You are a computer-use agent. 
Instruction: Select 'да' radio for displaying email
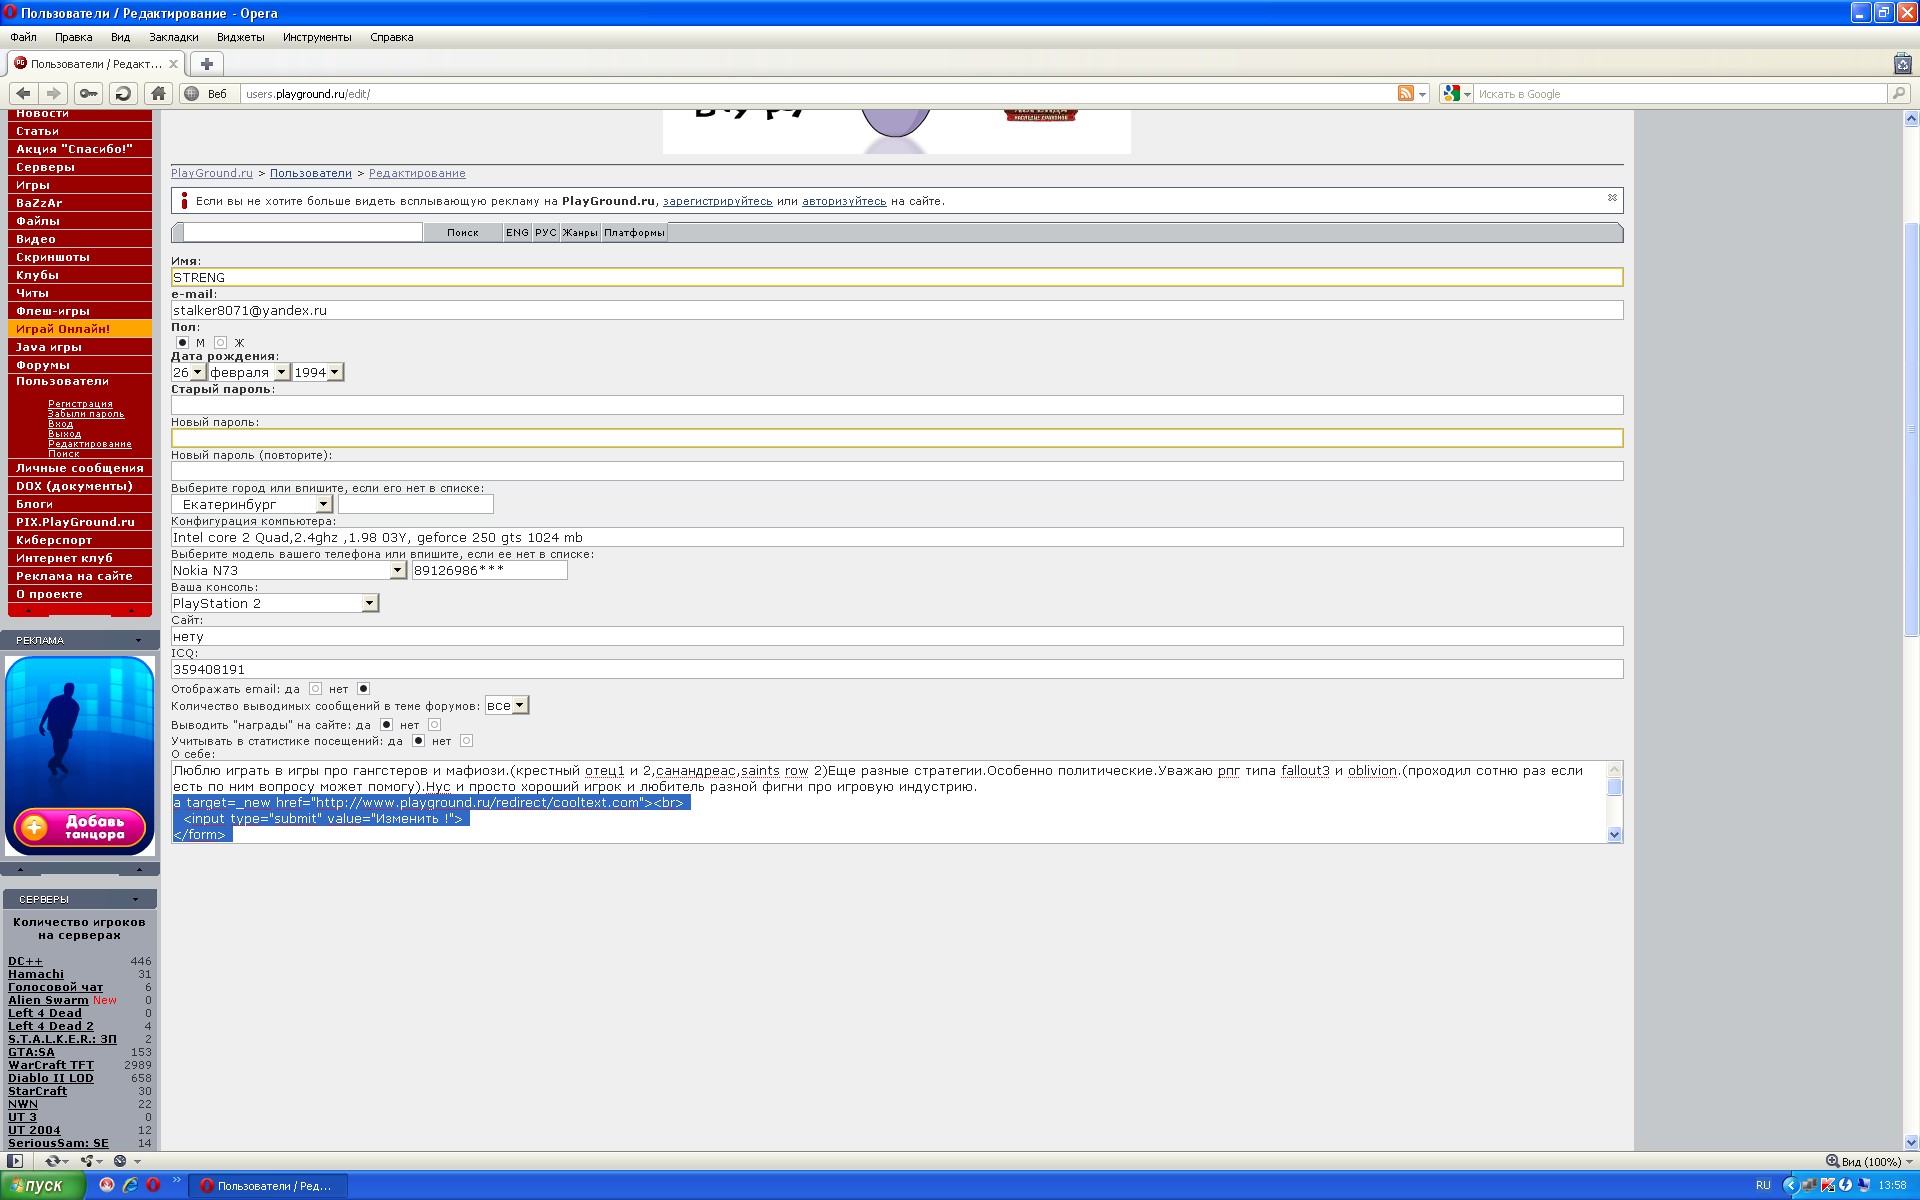click(x=315, y=689)
